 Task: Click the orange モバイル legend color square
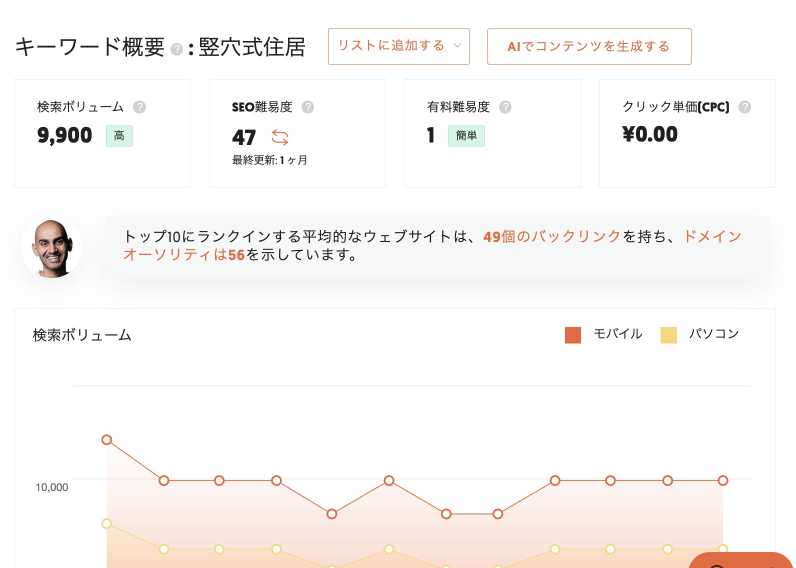[573, 335]
